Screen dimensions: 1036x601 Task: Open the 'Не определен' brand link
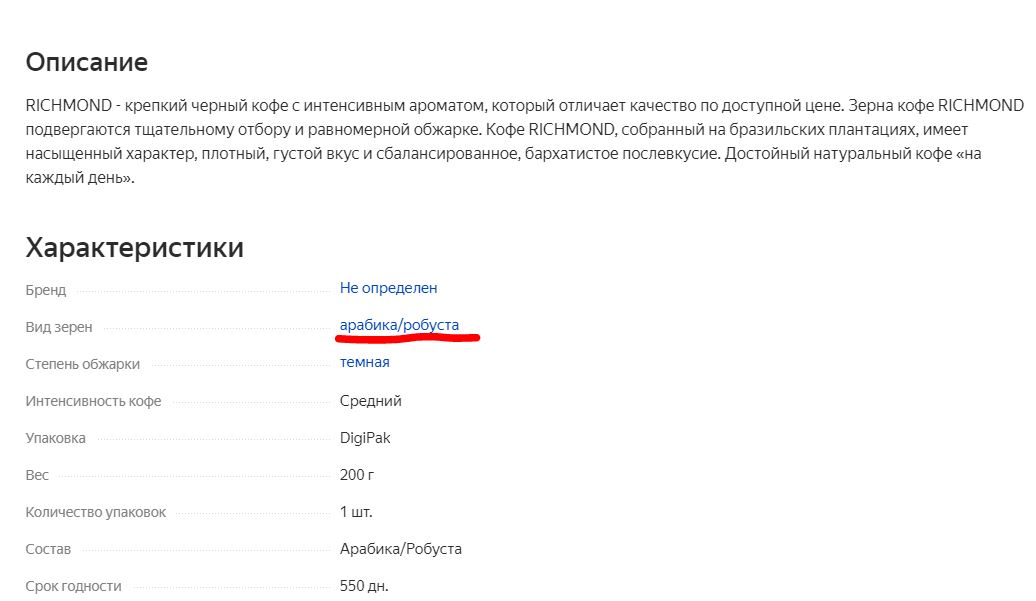coord(388,289)
